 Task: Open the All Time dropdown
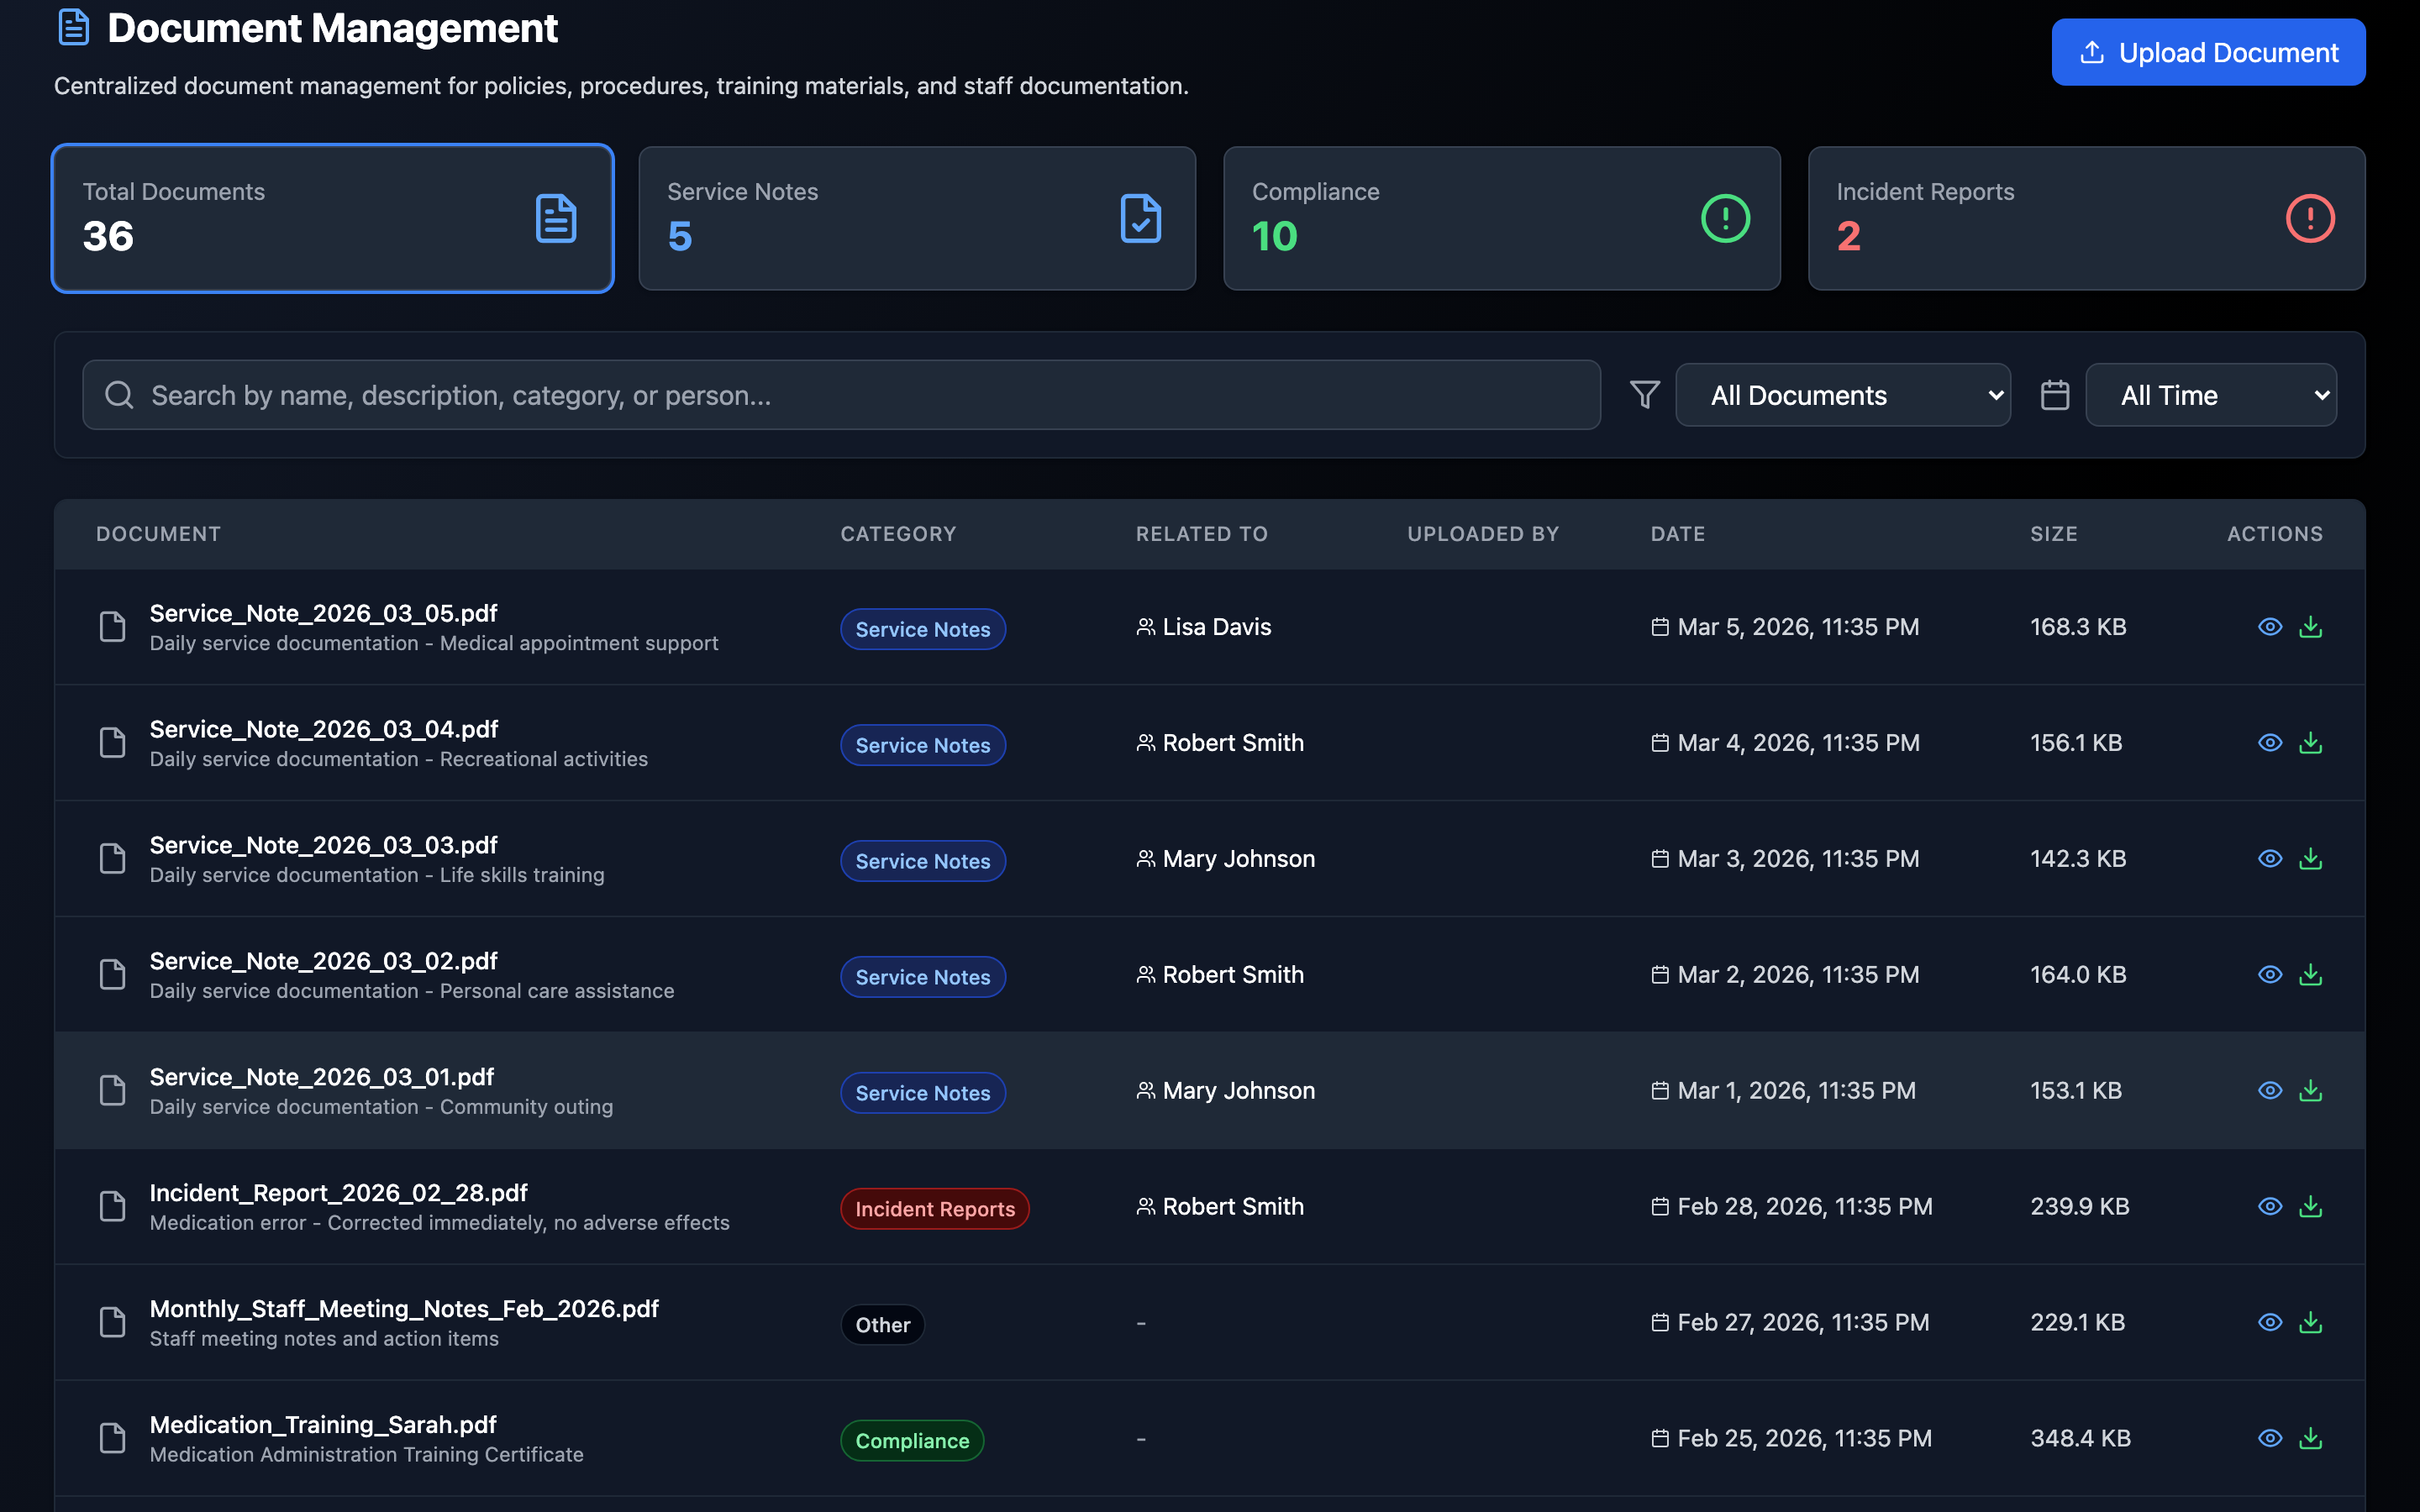(2211, 394)
